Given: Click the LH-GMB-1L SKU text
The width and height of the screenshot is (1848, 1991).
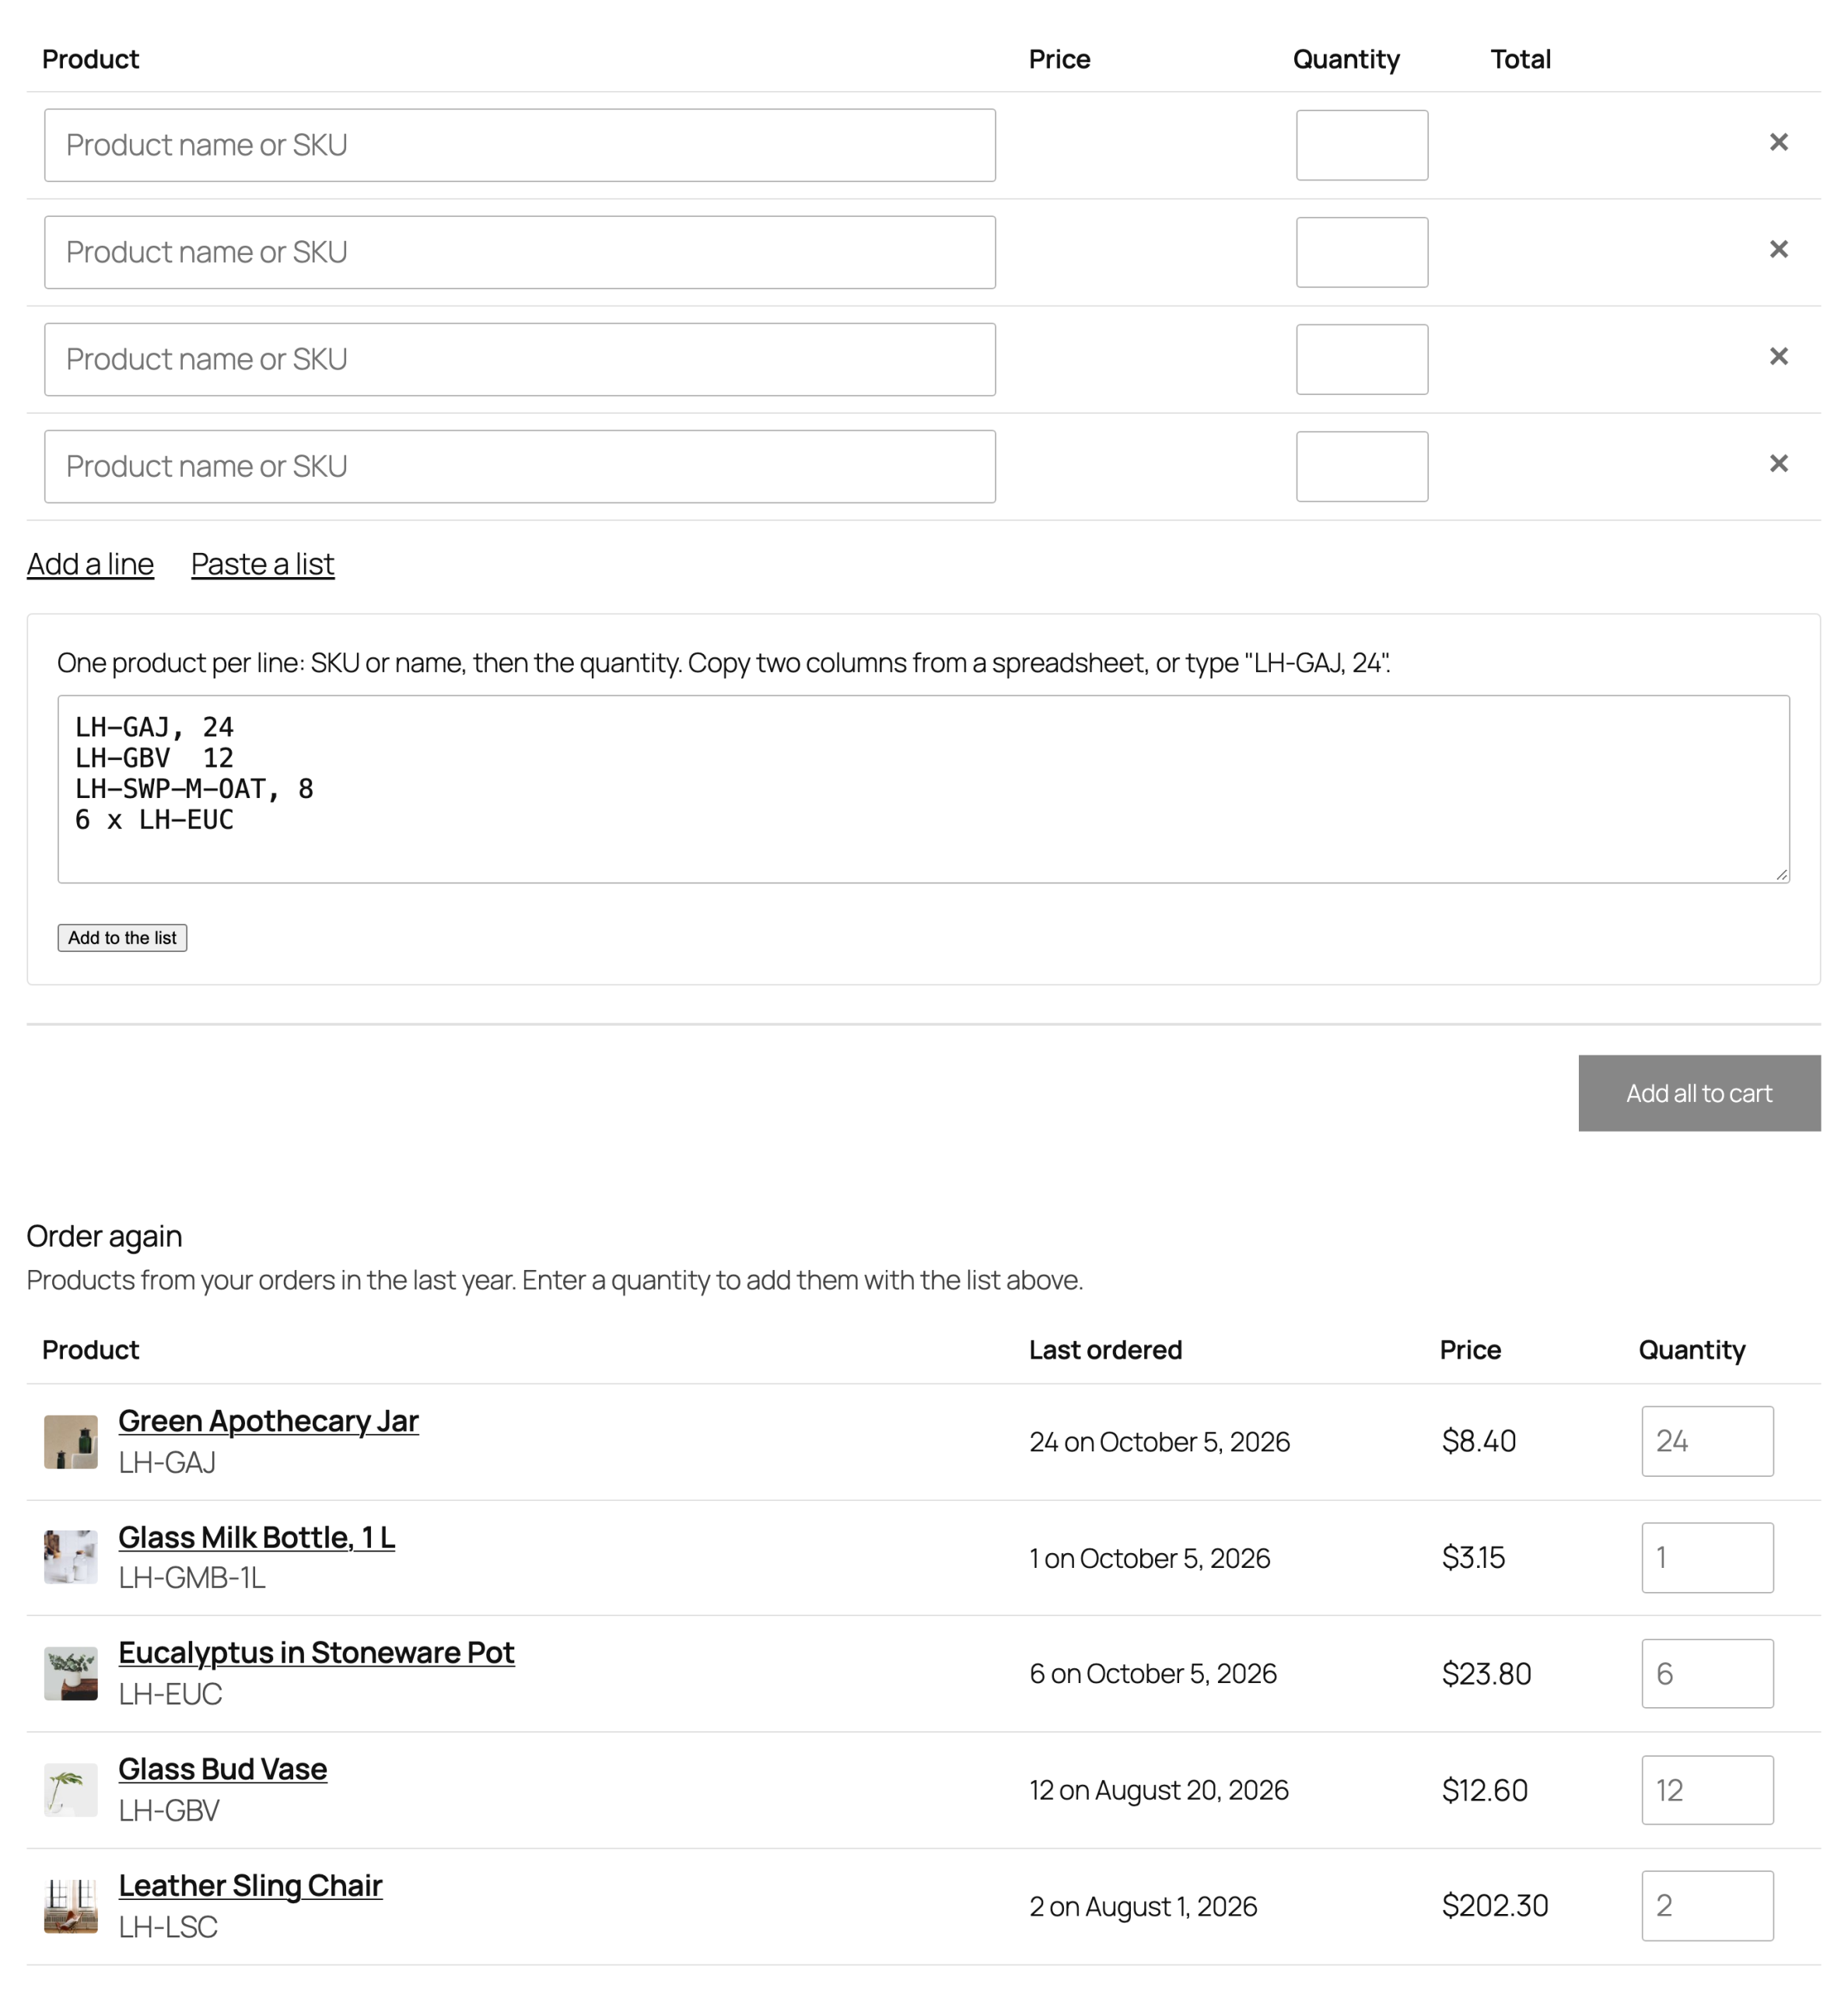Looking at the screenshot, I should click(192, 1577).
